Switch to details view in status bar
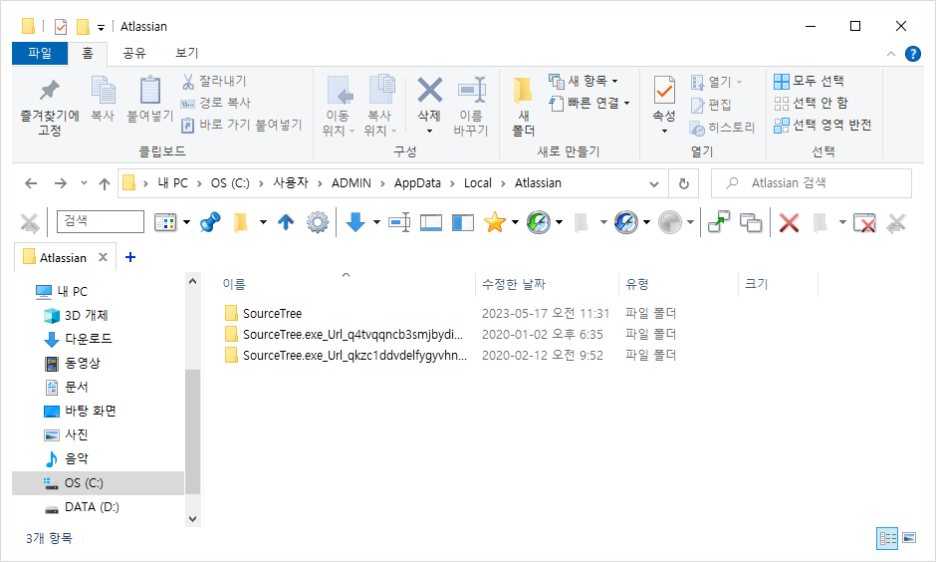 pyautogui.click(x=887, y=539)
